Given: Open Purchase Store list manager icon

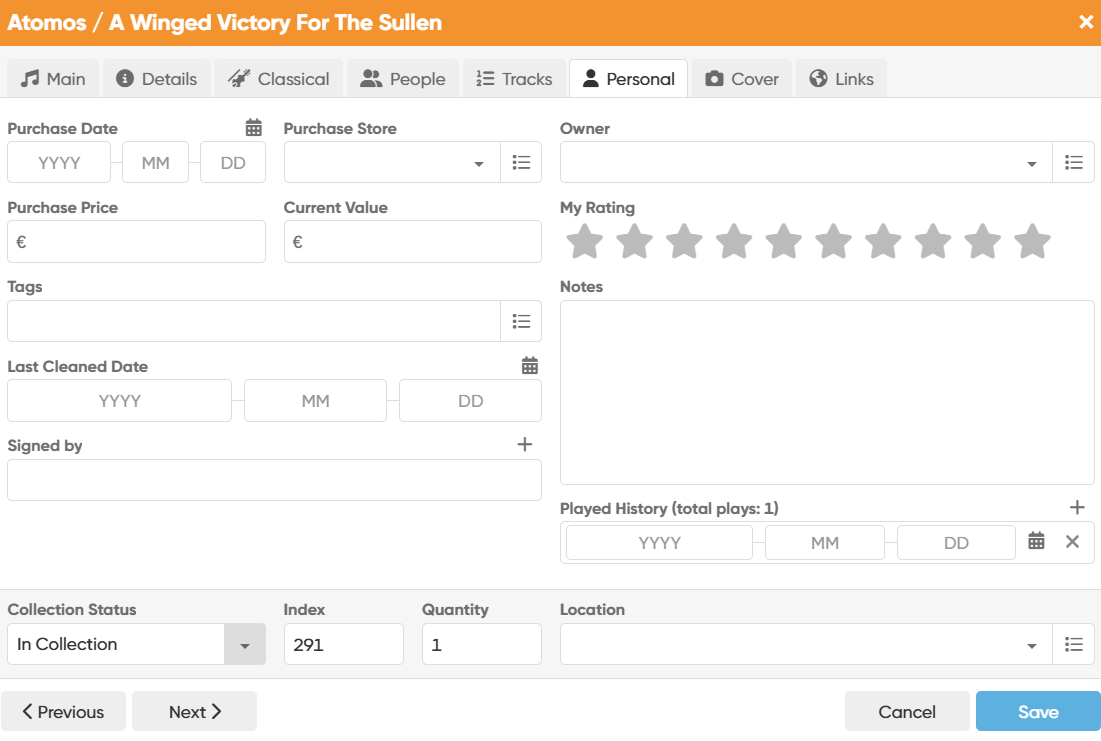Looking at the screenshot, I should click(x=521, y=163).
